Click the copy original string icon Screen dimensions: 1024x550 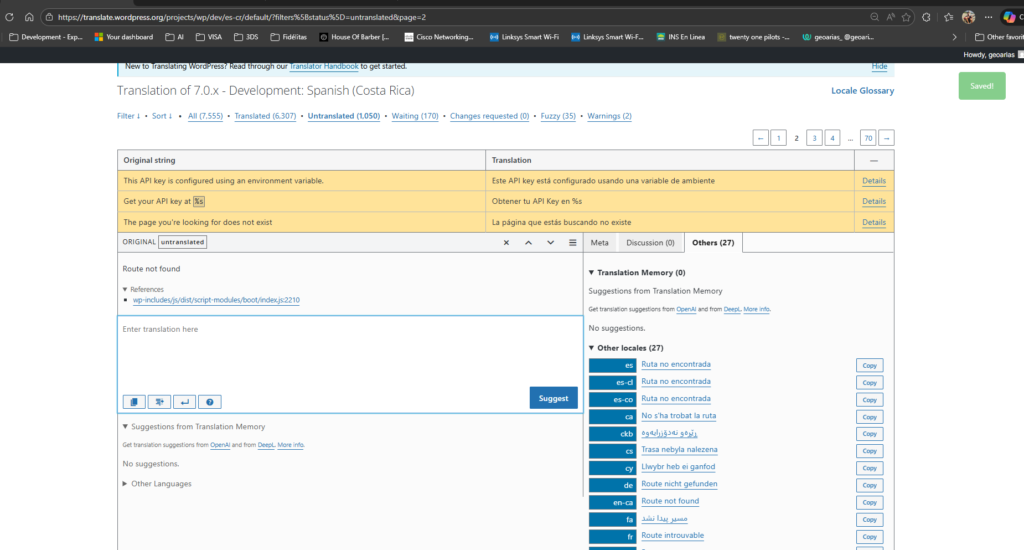133,402
